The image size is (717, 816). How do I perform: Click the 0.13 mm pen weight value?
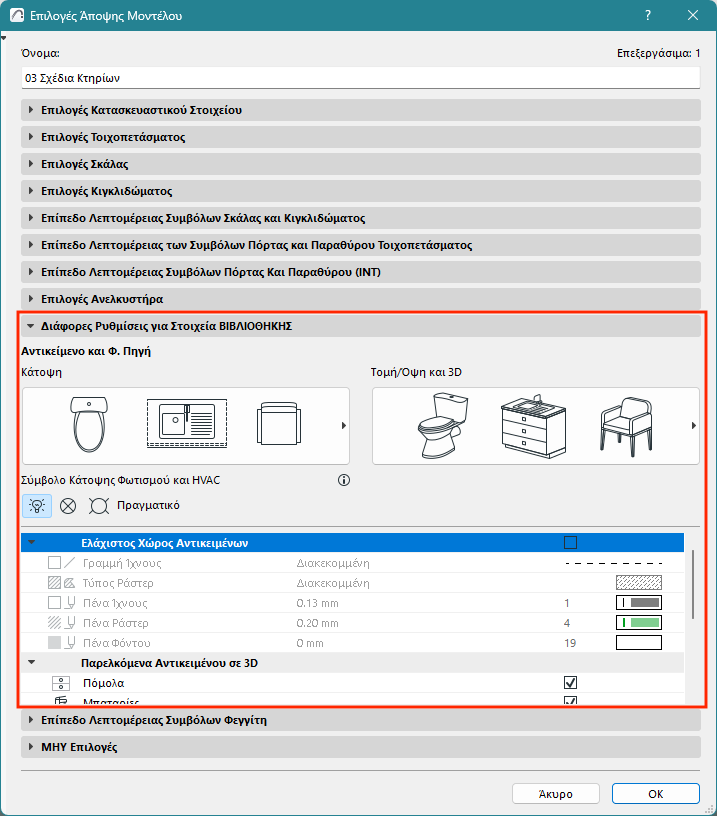[317, 603]
